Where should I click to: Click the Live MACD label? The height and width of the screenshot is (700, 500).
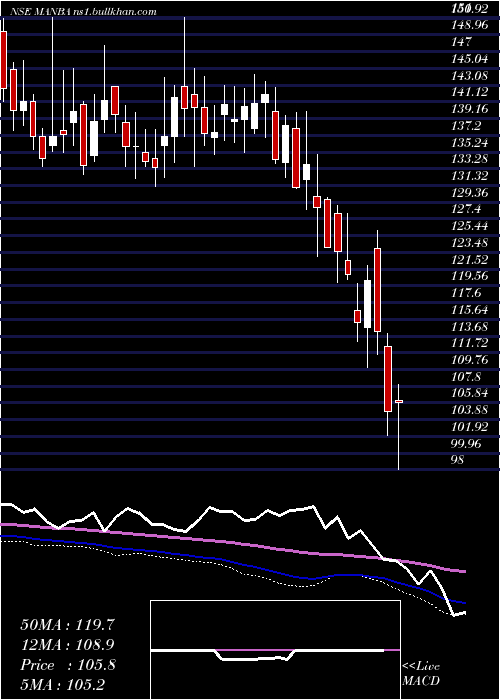(x=421, y=673)
